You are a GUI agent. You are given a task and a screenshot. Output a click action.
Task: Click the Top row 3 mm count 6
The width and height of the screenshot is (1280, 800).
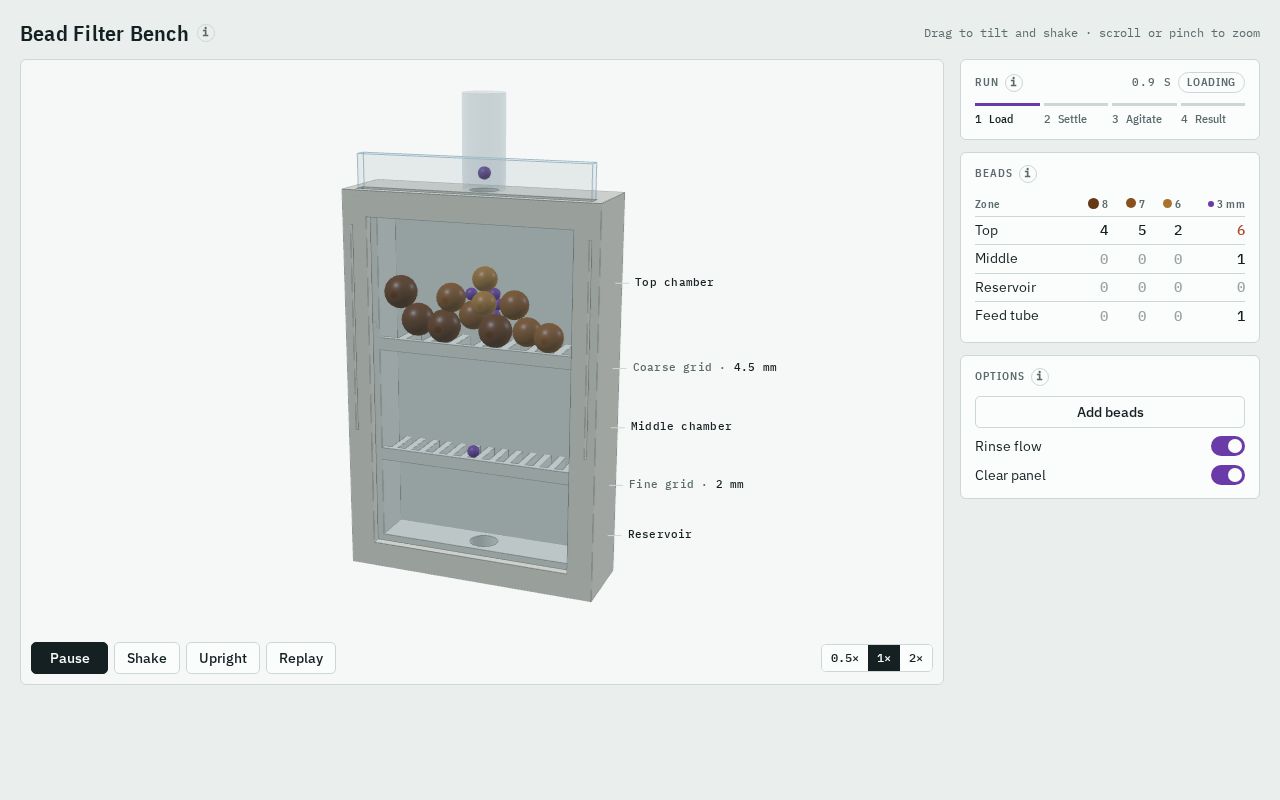pyautogui.click(x=1241, y=230)
